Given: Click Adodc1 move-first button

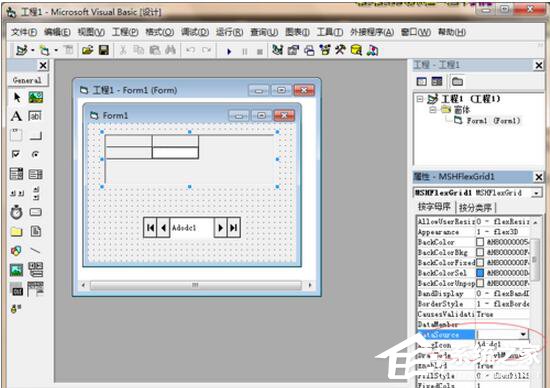Looking at the screenshot, I should 150,228.
